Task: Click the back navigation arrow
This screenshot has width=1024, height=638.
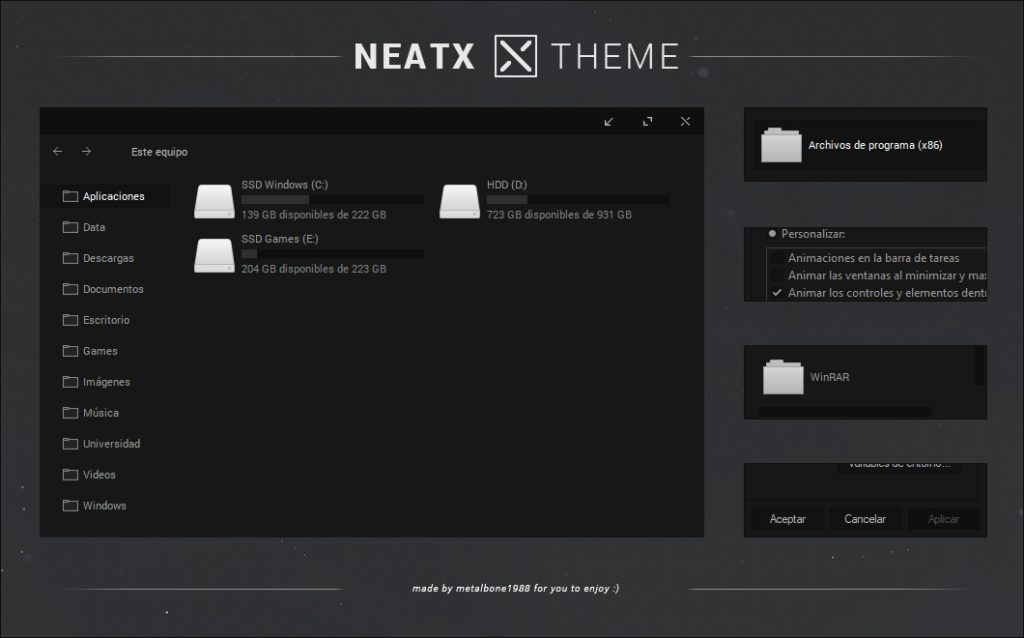Action: coord(57,151)
